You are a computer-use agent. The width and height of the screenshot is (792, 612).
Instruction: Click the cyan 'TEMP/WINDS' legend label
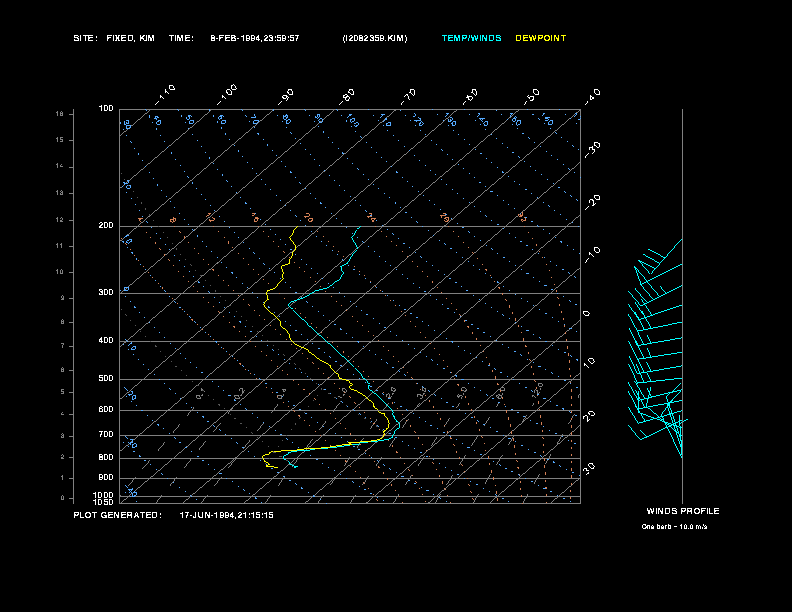(471, 38)
